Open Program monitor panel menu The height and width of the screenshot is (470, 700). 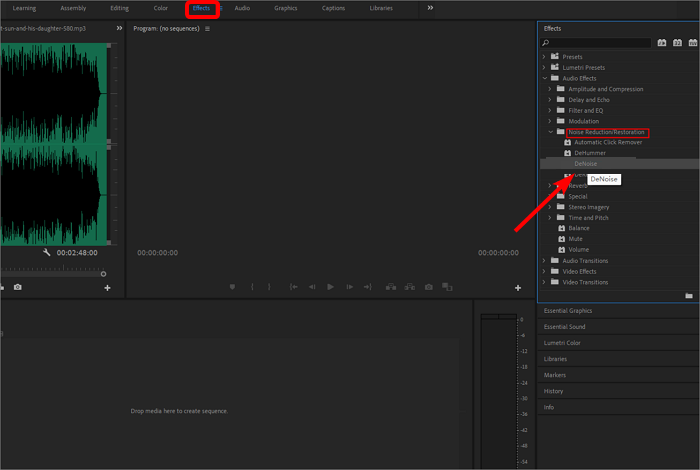(207, 29)
